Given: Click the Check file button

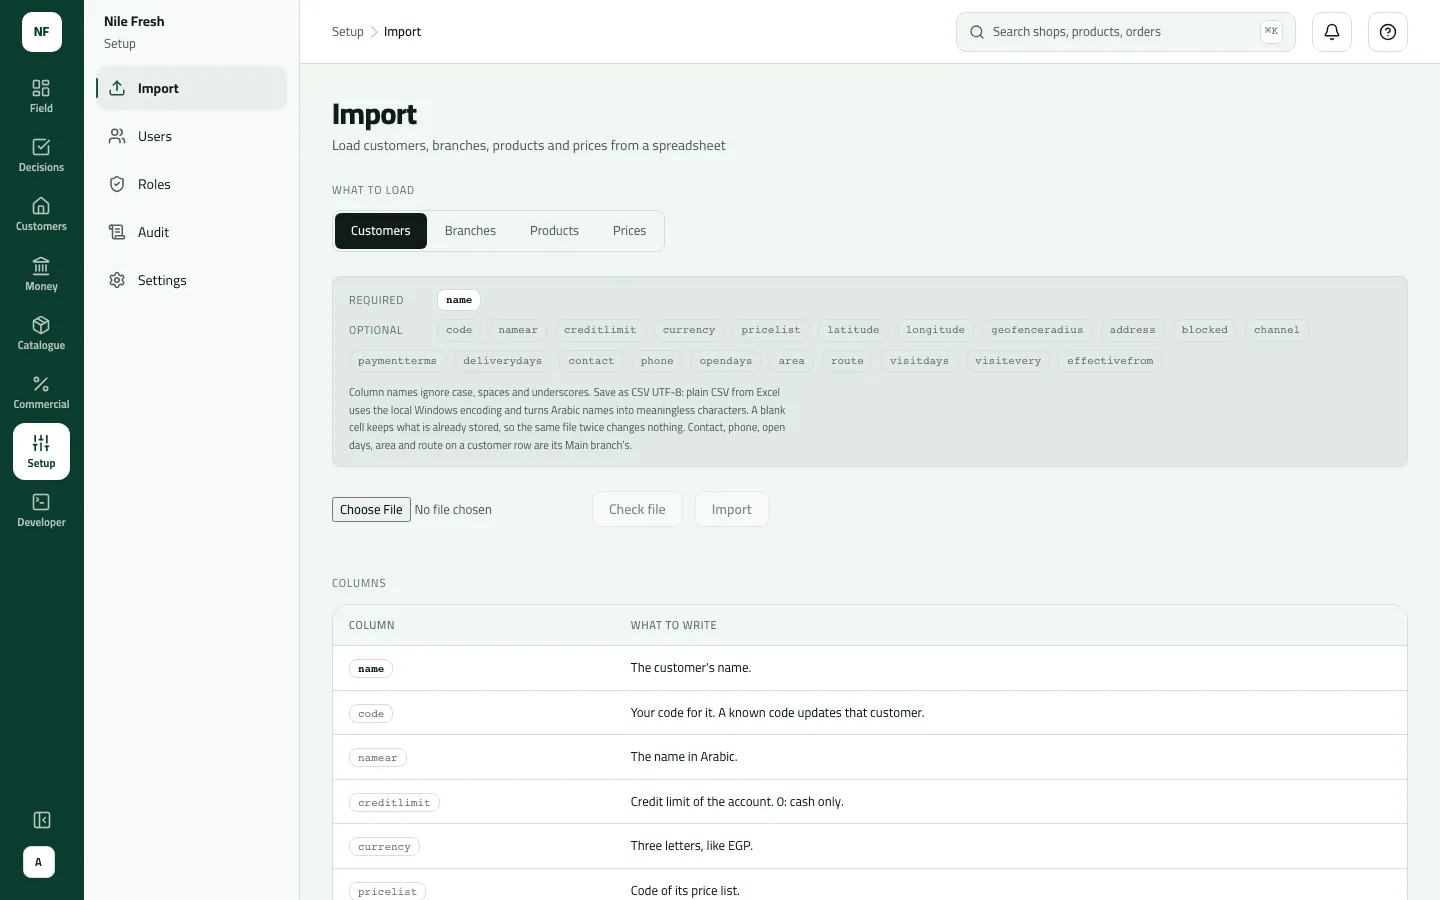Looking at the screenshot, I should pos(637,509).
